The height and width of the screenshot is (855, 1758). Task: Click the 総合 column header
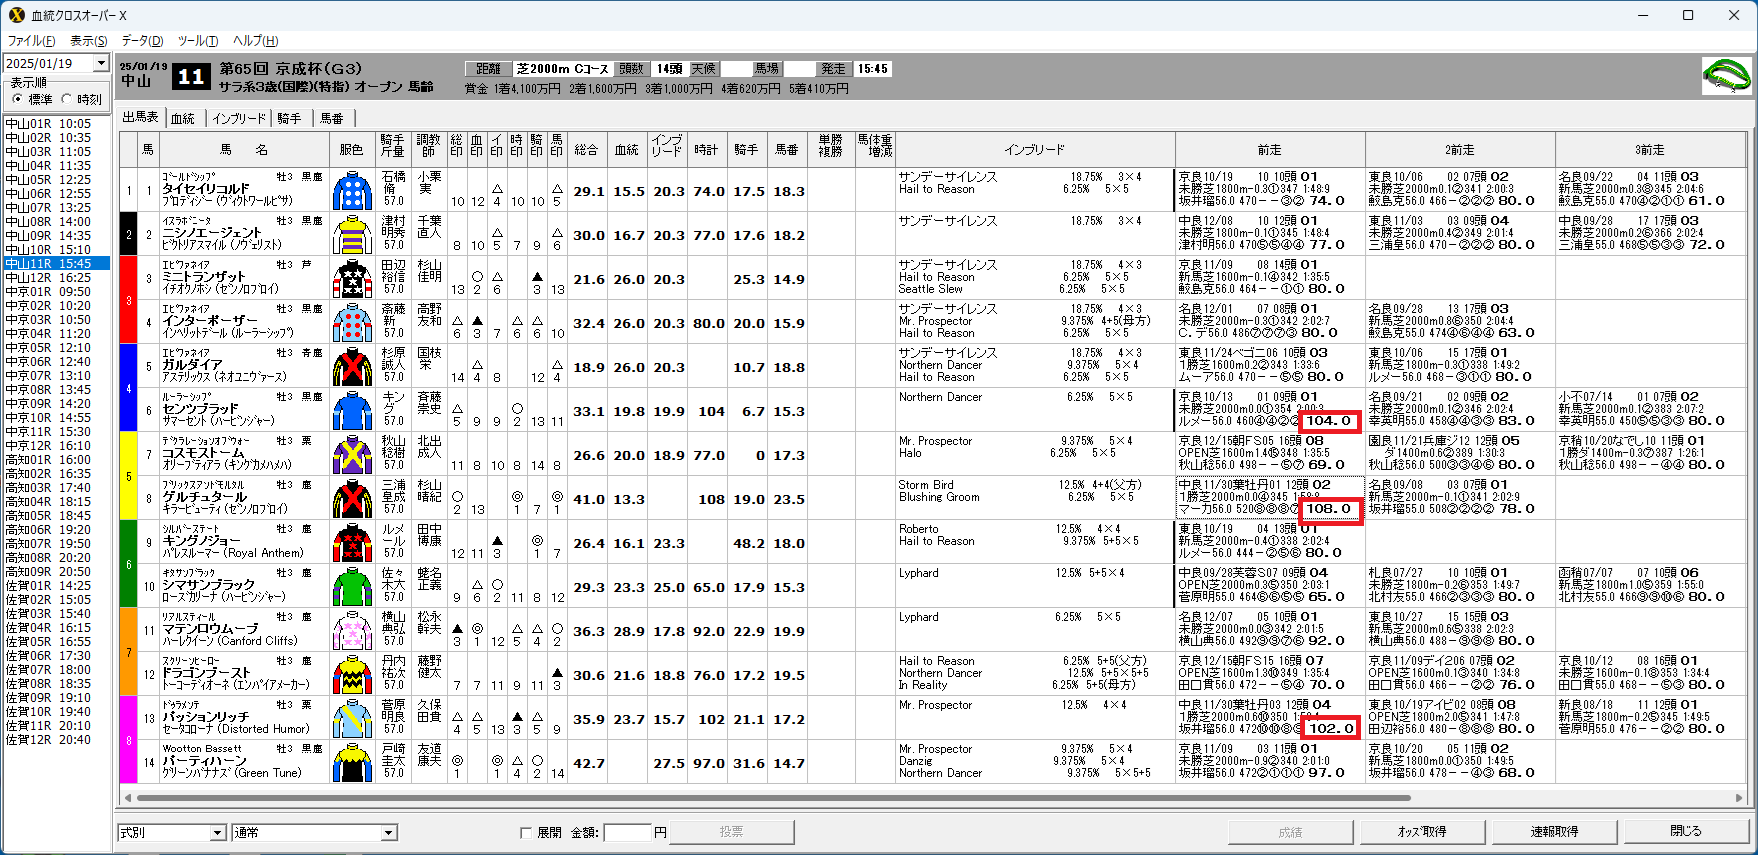[586, 150]
